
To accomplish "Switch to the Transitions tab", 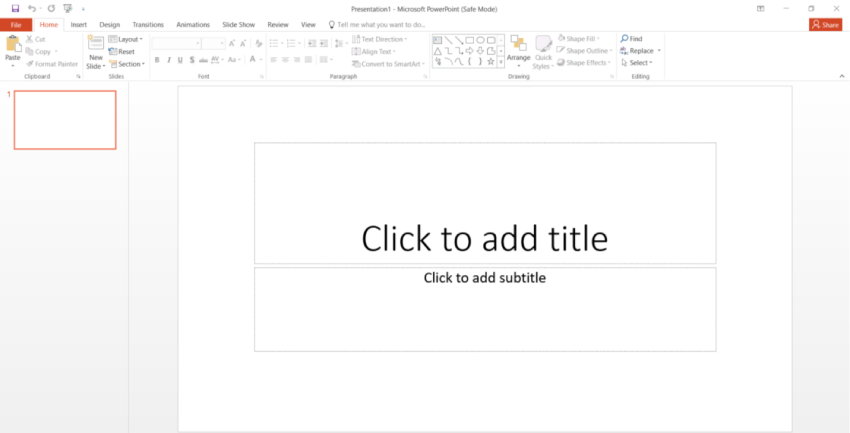I will pos(148,25).
